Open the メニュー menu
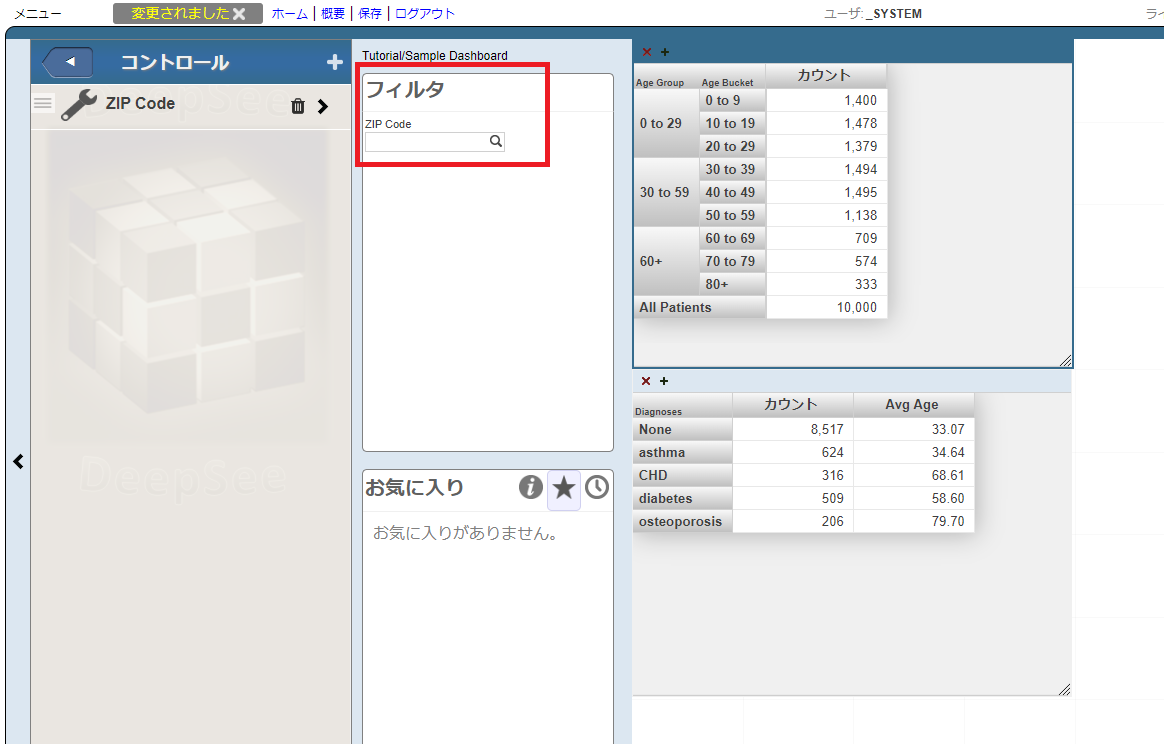Viewport: 1164px width, 744px height. click(37, 14)
